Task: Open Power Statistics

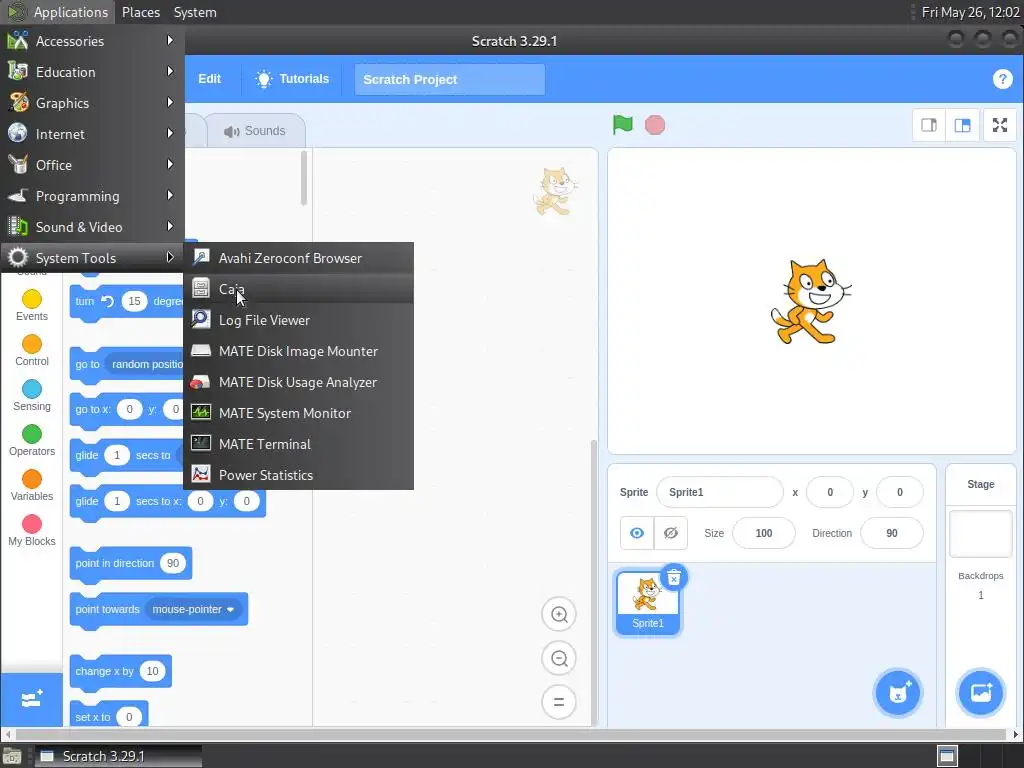Action: [x=298, y=475]
